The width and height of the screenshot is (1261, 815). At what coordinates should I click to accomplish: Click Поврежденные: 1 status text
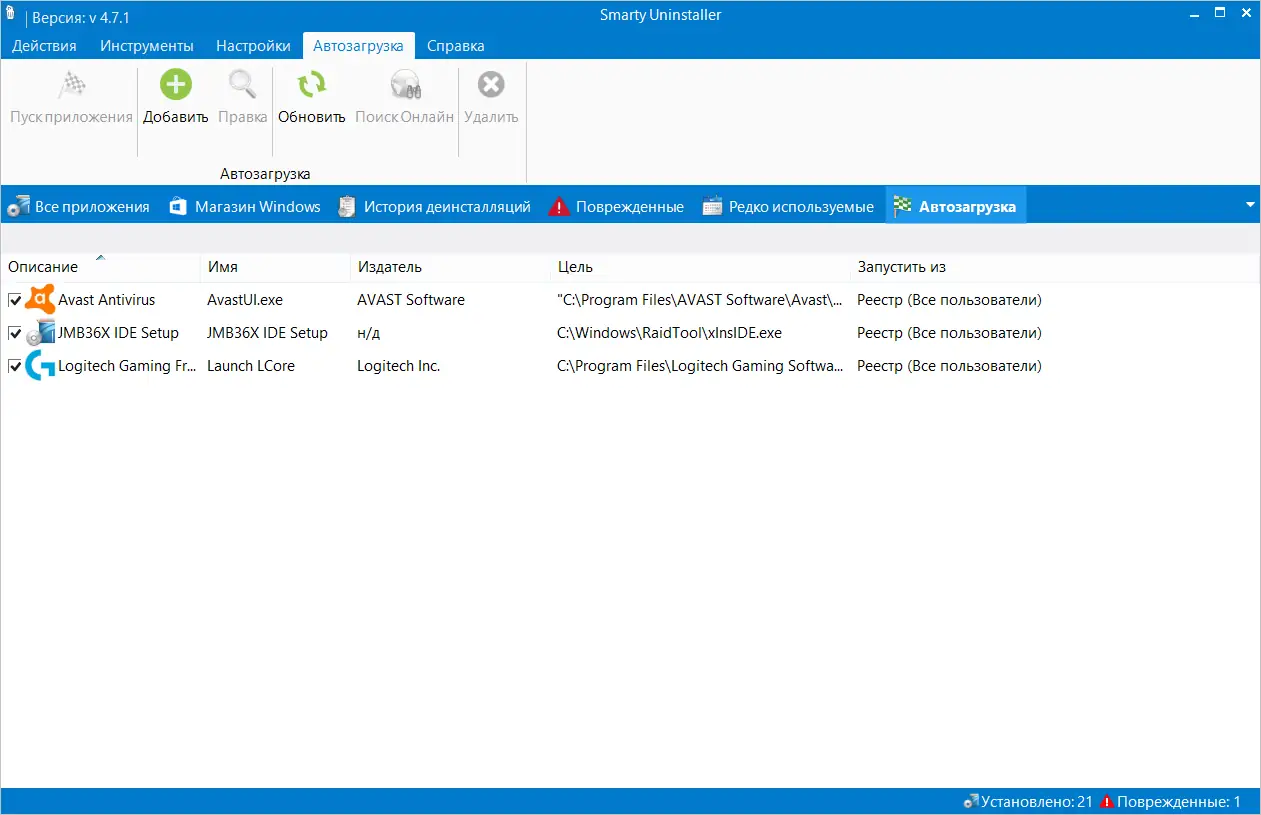pyautogui.click(x=1179, y=802)
